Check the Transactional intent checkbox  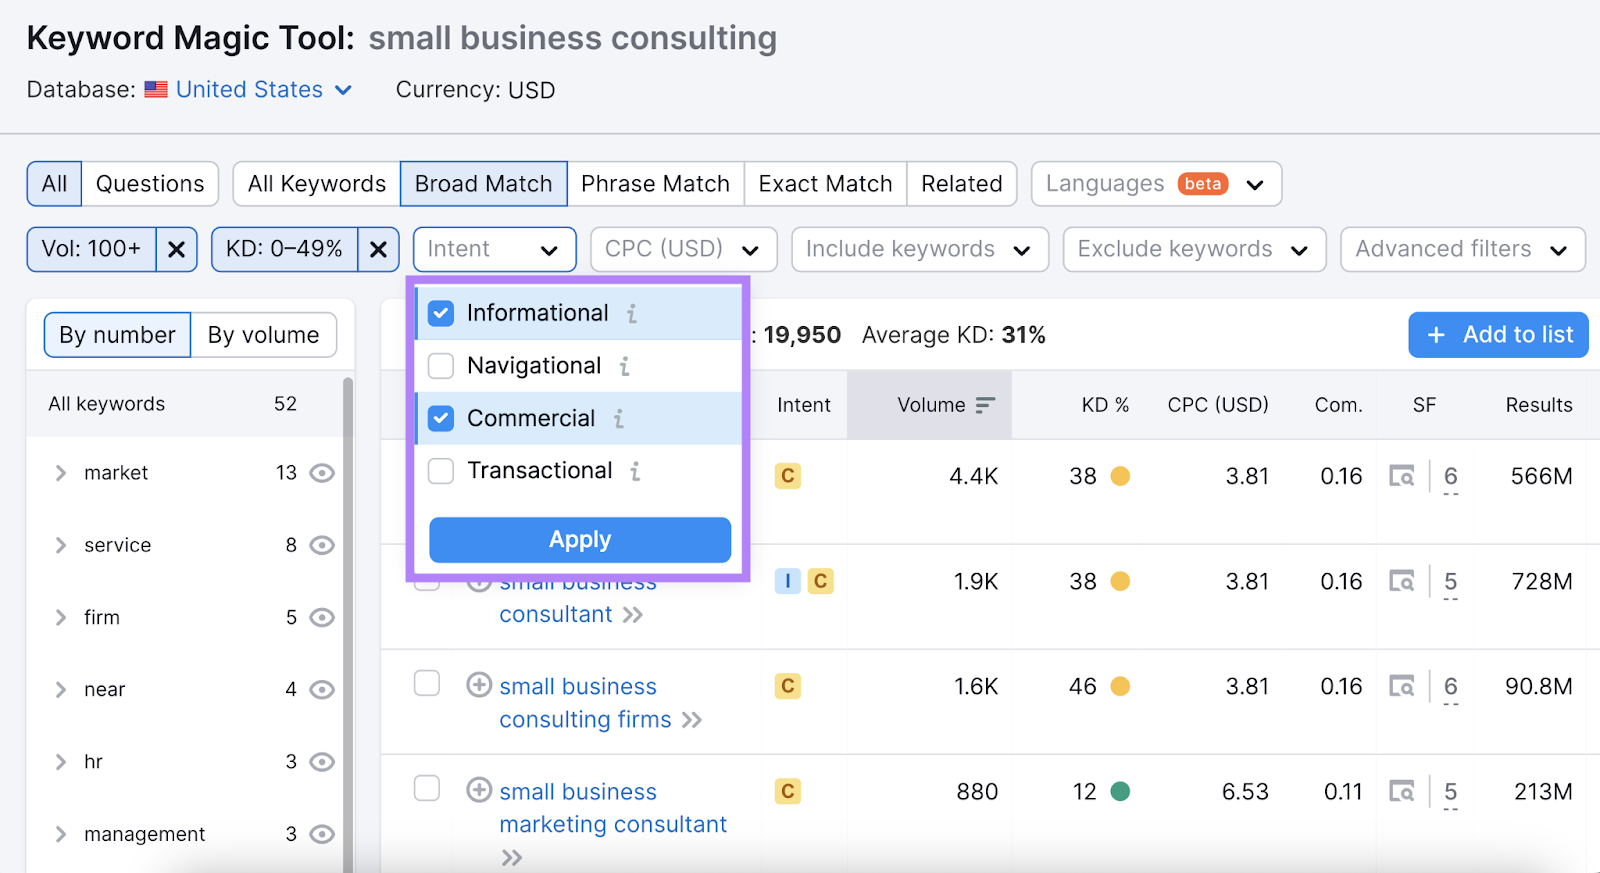[441, 471]
